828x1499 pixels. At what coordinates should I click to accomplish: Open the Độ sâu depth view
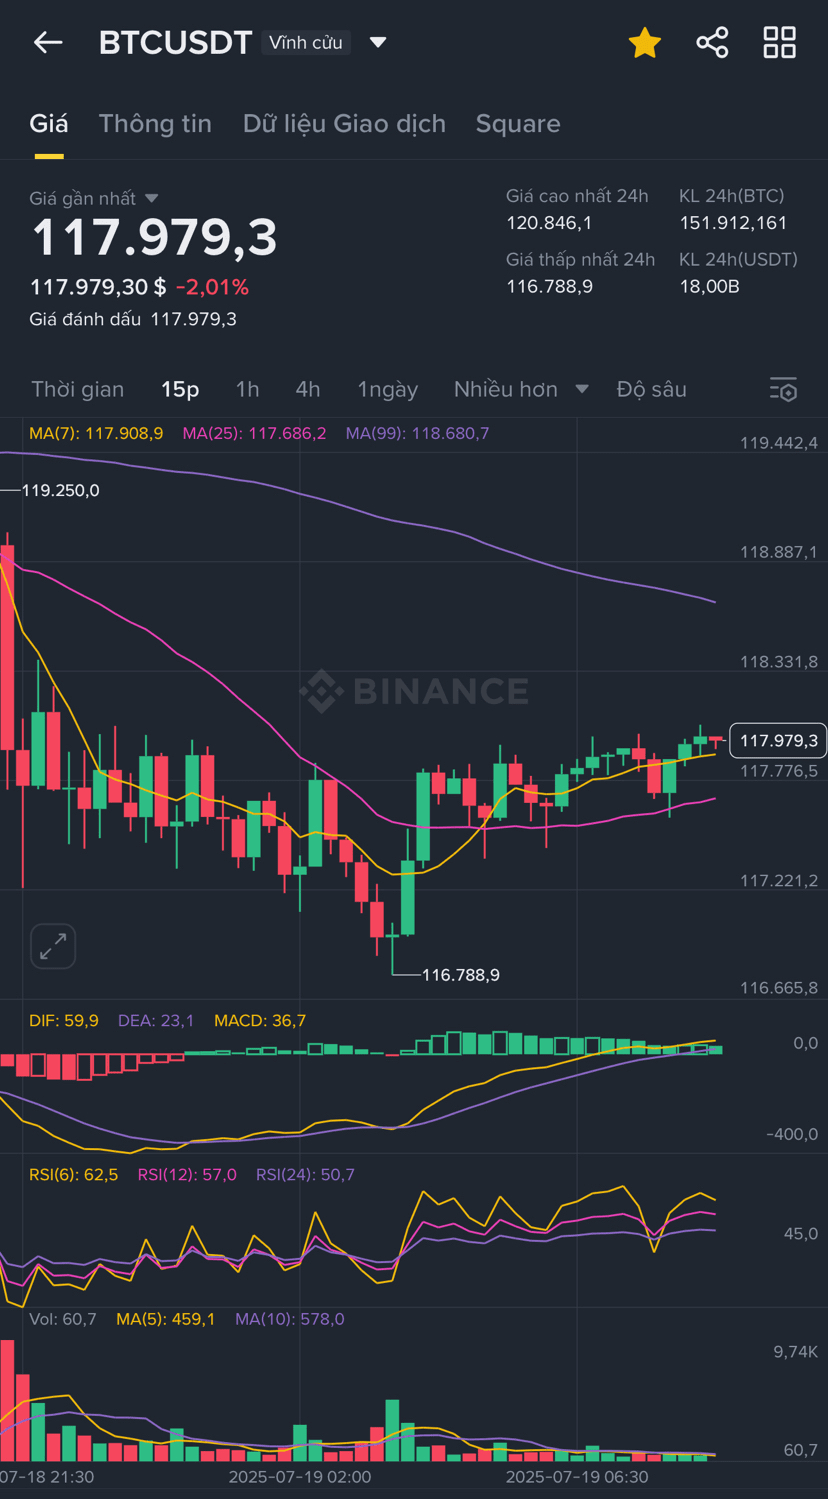tap(652, 389)
